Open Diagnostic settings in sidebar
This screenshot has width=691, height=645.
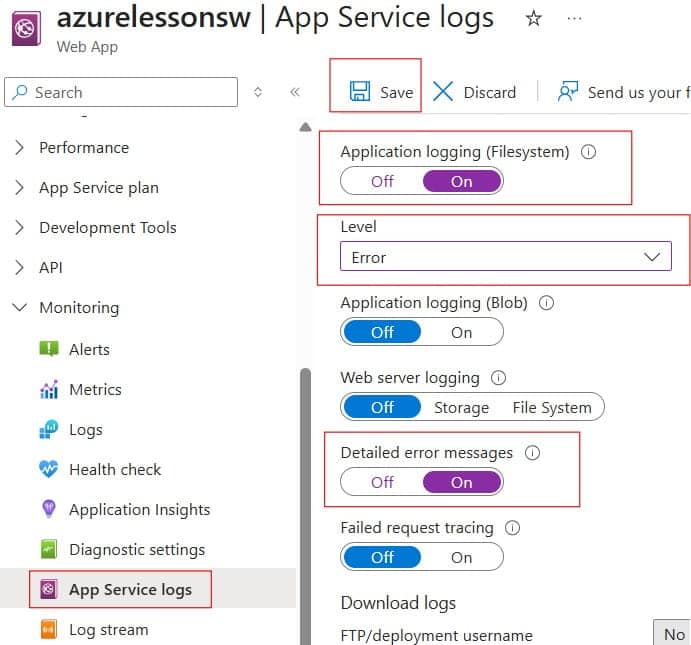(x=137, y=550)
